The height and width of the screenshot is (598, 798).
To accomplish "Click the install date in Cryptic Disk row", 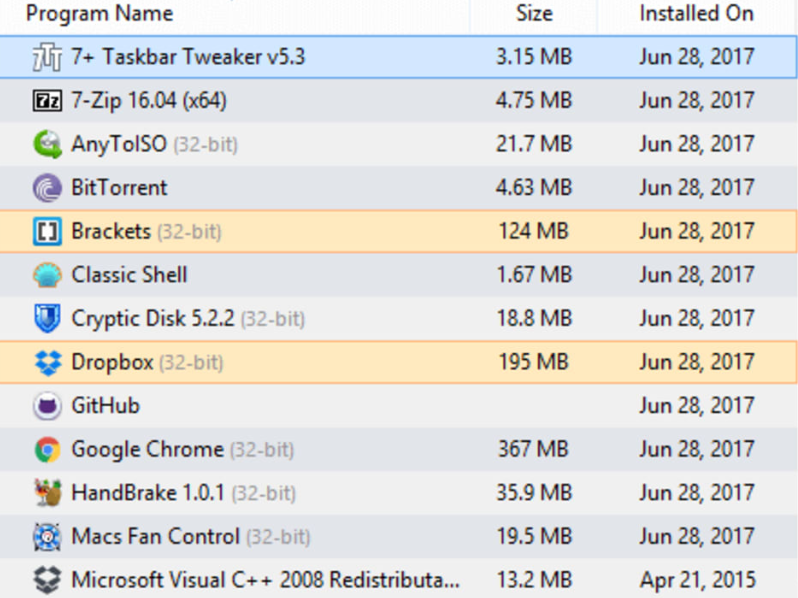I will pyautogui.click(x=696, y=319).
